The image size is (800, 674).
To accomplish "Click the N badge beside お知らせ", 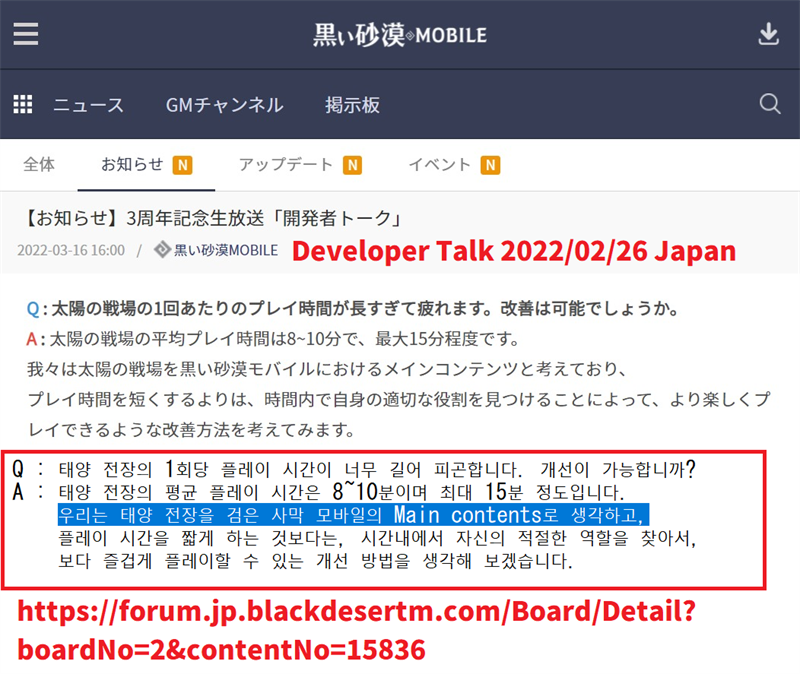I will pos(182,165).
